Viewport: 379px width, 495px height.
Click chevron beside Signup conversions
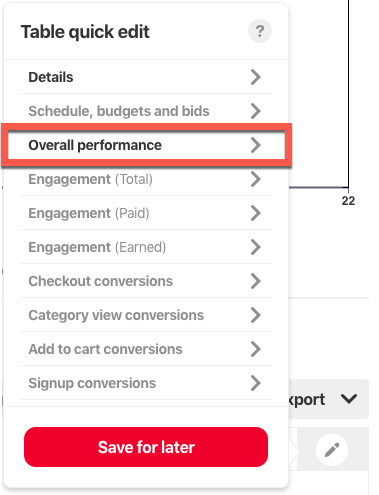pos(256,383)
